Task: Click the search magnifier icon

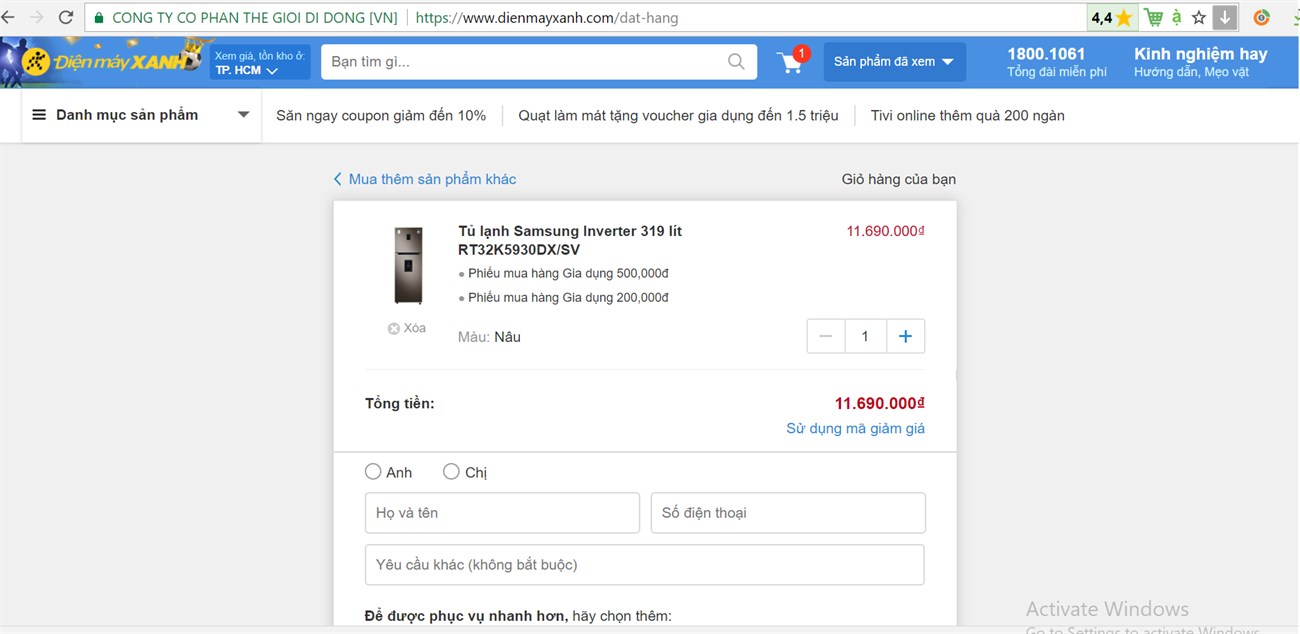Action: click(736, 62)
